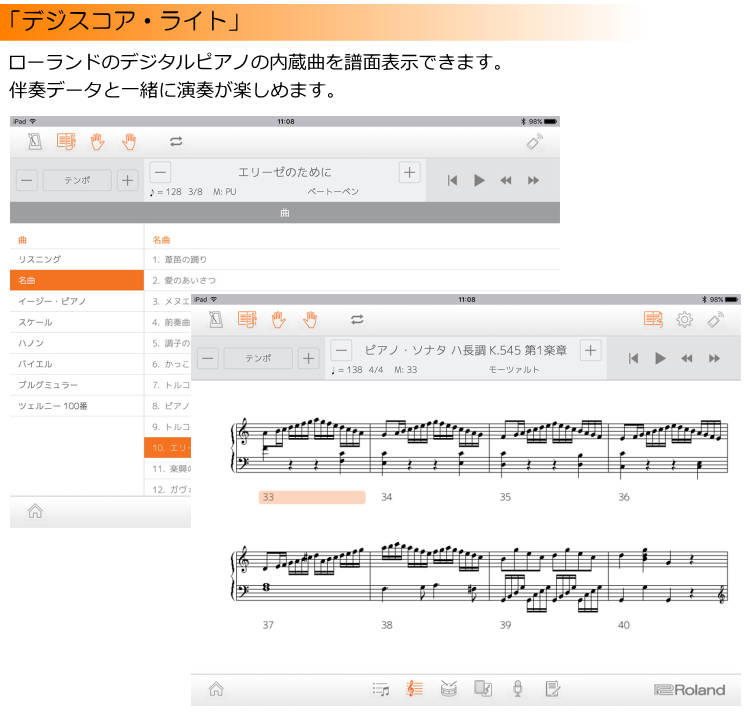Choose song number 12 in the list
The height and width of the screenshot is (718, 750).
[x=168, y=489]
